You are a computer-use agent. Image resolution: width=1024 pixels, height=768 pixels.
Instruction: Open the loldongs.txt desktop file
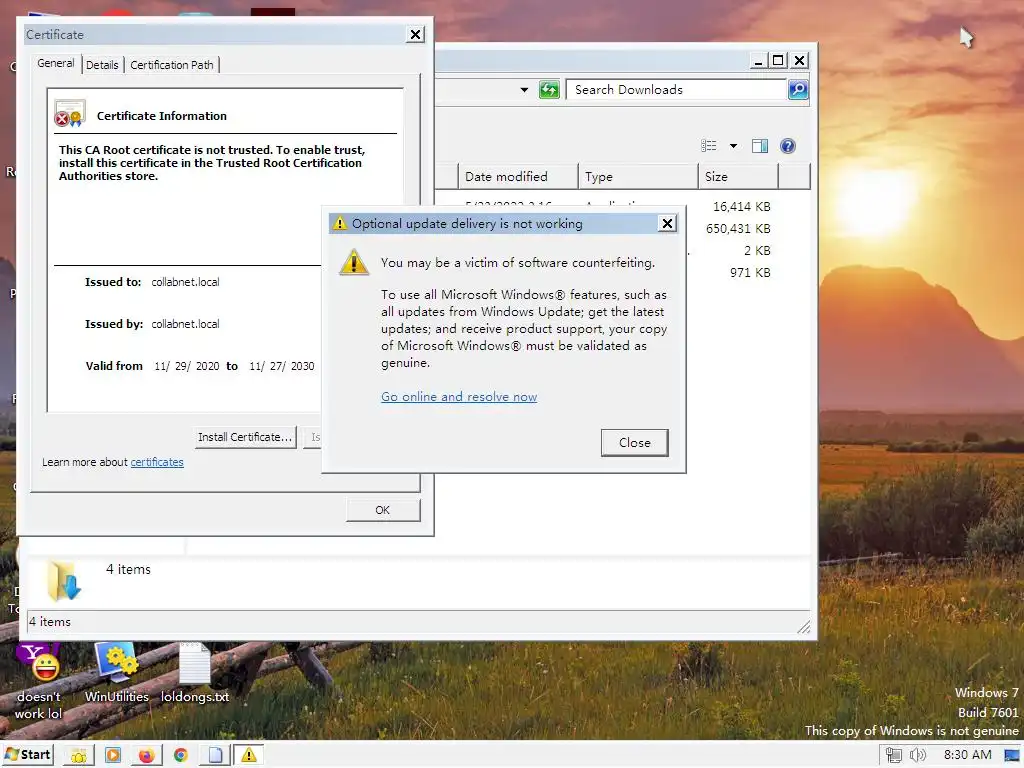coord(195,673)
